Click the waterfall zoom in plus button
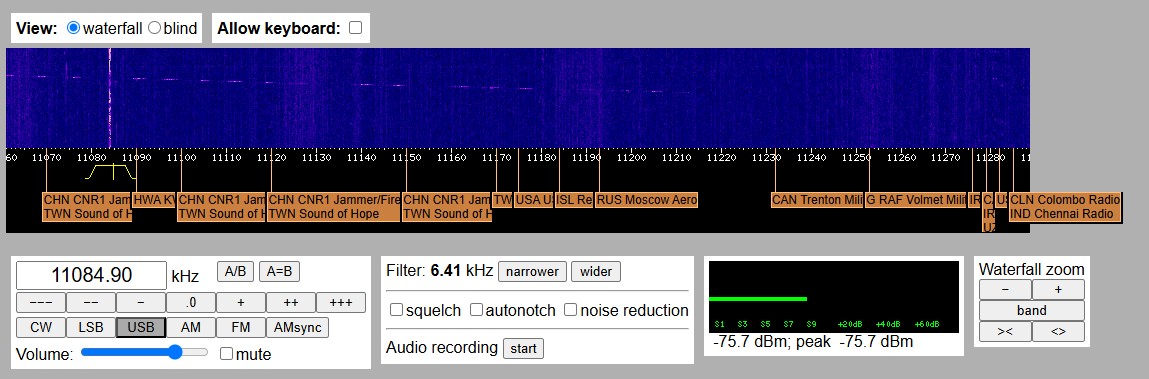The image size is (1149, 379). [1057, 290]
